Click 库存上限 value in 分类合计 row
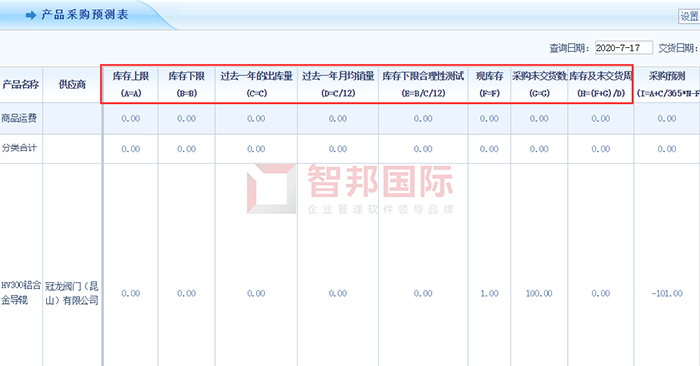The width and height of the screenshot is (700, 366). pyautogui.click(x=130, y=149)
